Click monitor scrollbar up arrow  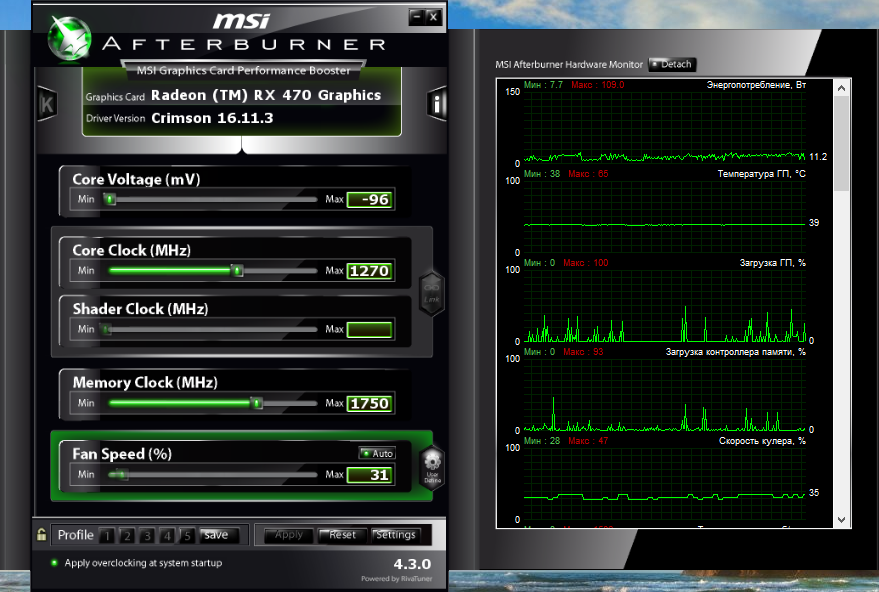(841, 88)
